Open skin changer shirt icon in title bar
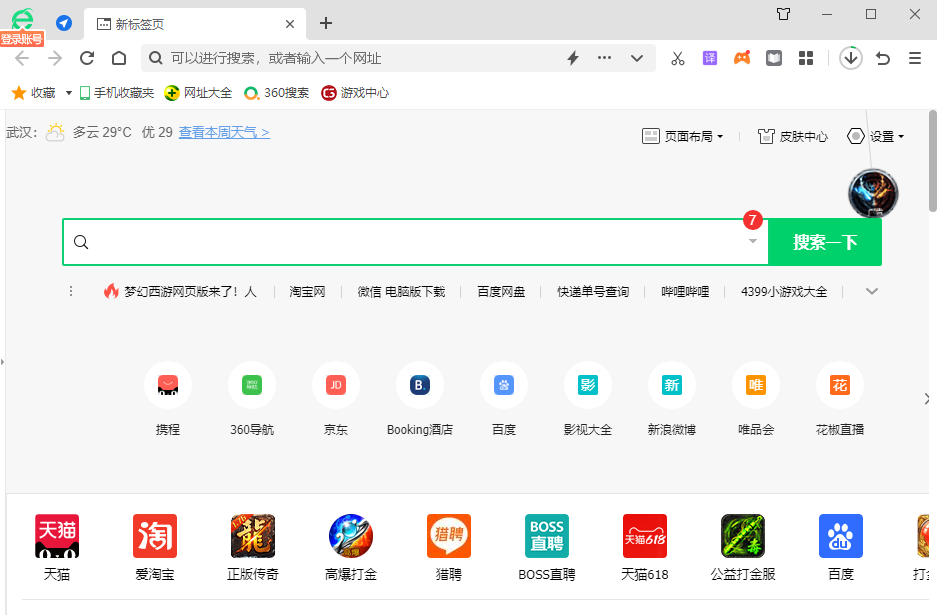Screen dimensions: 937x615 pos(783,14)
